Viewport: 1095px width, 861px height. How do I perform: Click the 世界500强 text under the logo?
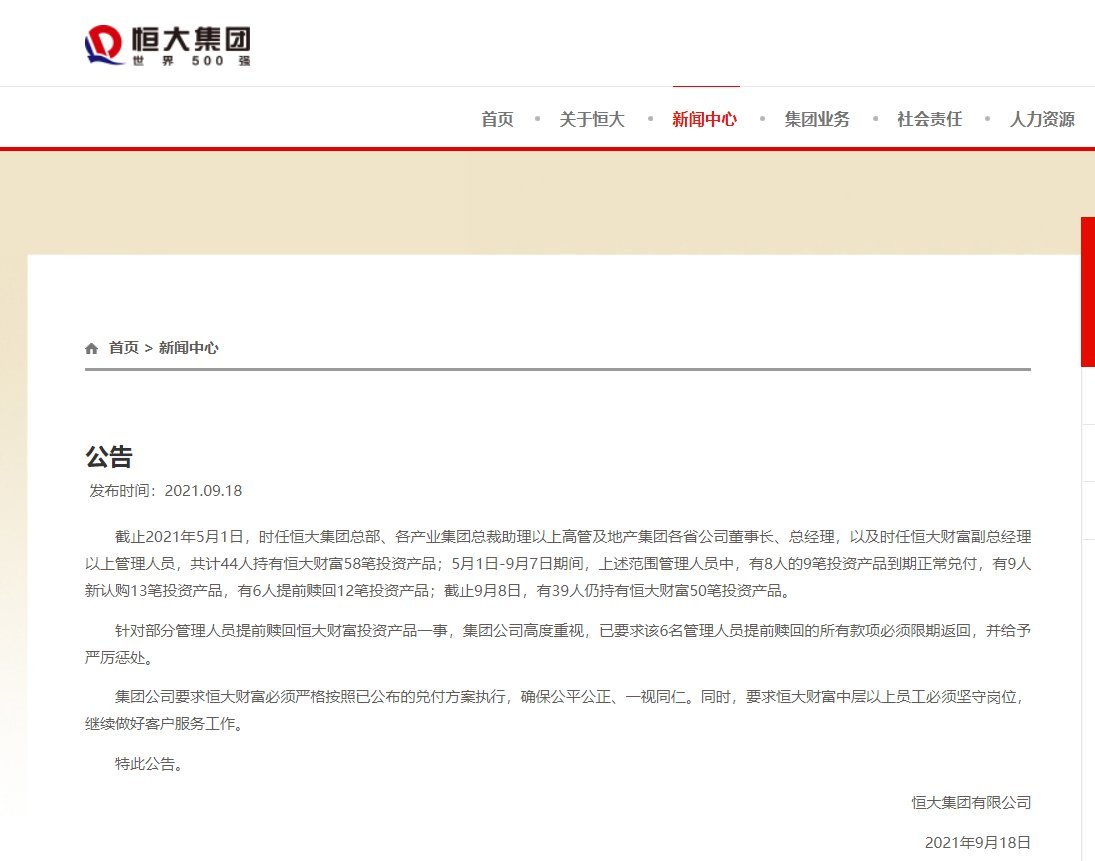click(x=191, y=61)
